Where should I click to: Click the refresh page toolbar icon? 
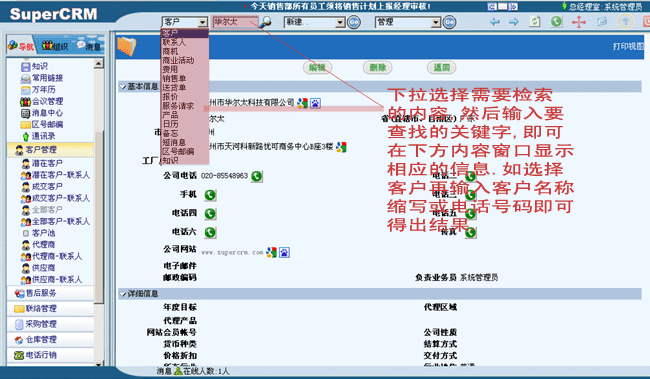(x=535, y=22)
